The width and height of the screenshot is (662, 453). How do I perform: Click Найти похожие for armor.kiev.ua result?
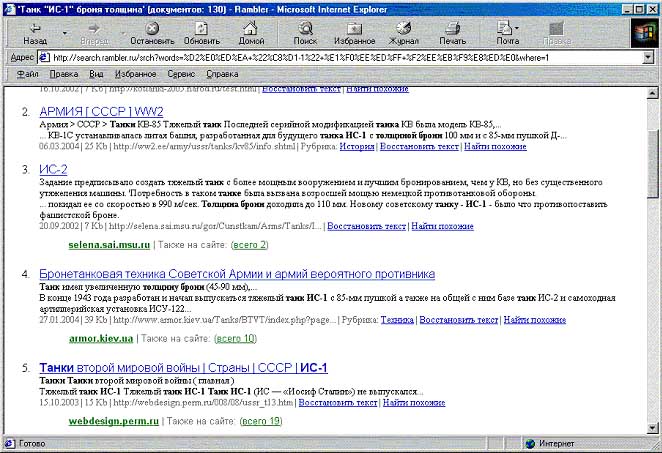(534, 320)
